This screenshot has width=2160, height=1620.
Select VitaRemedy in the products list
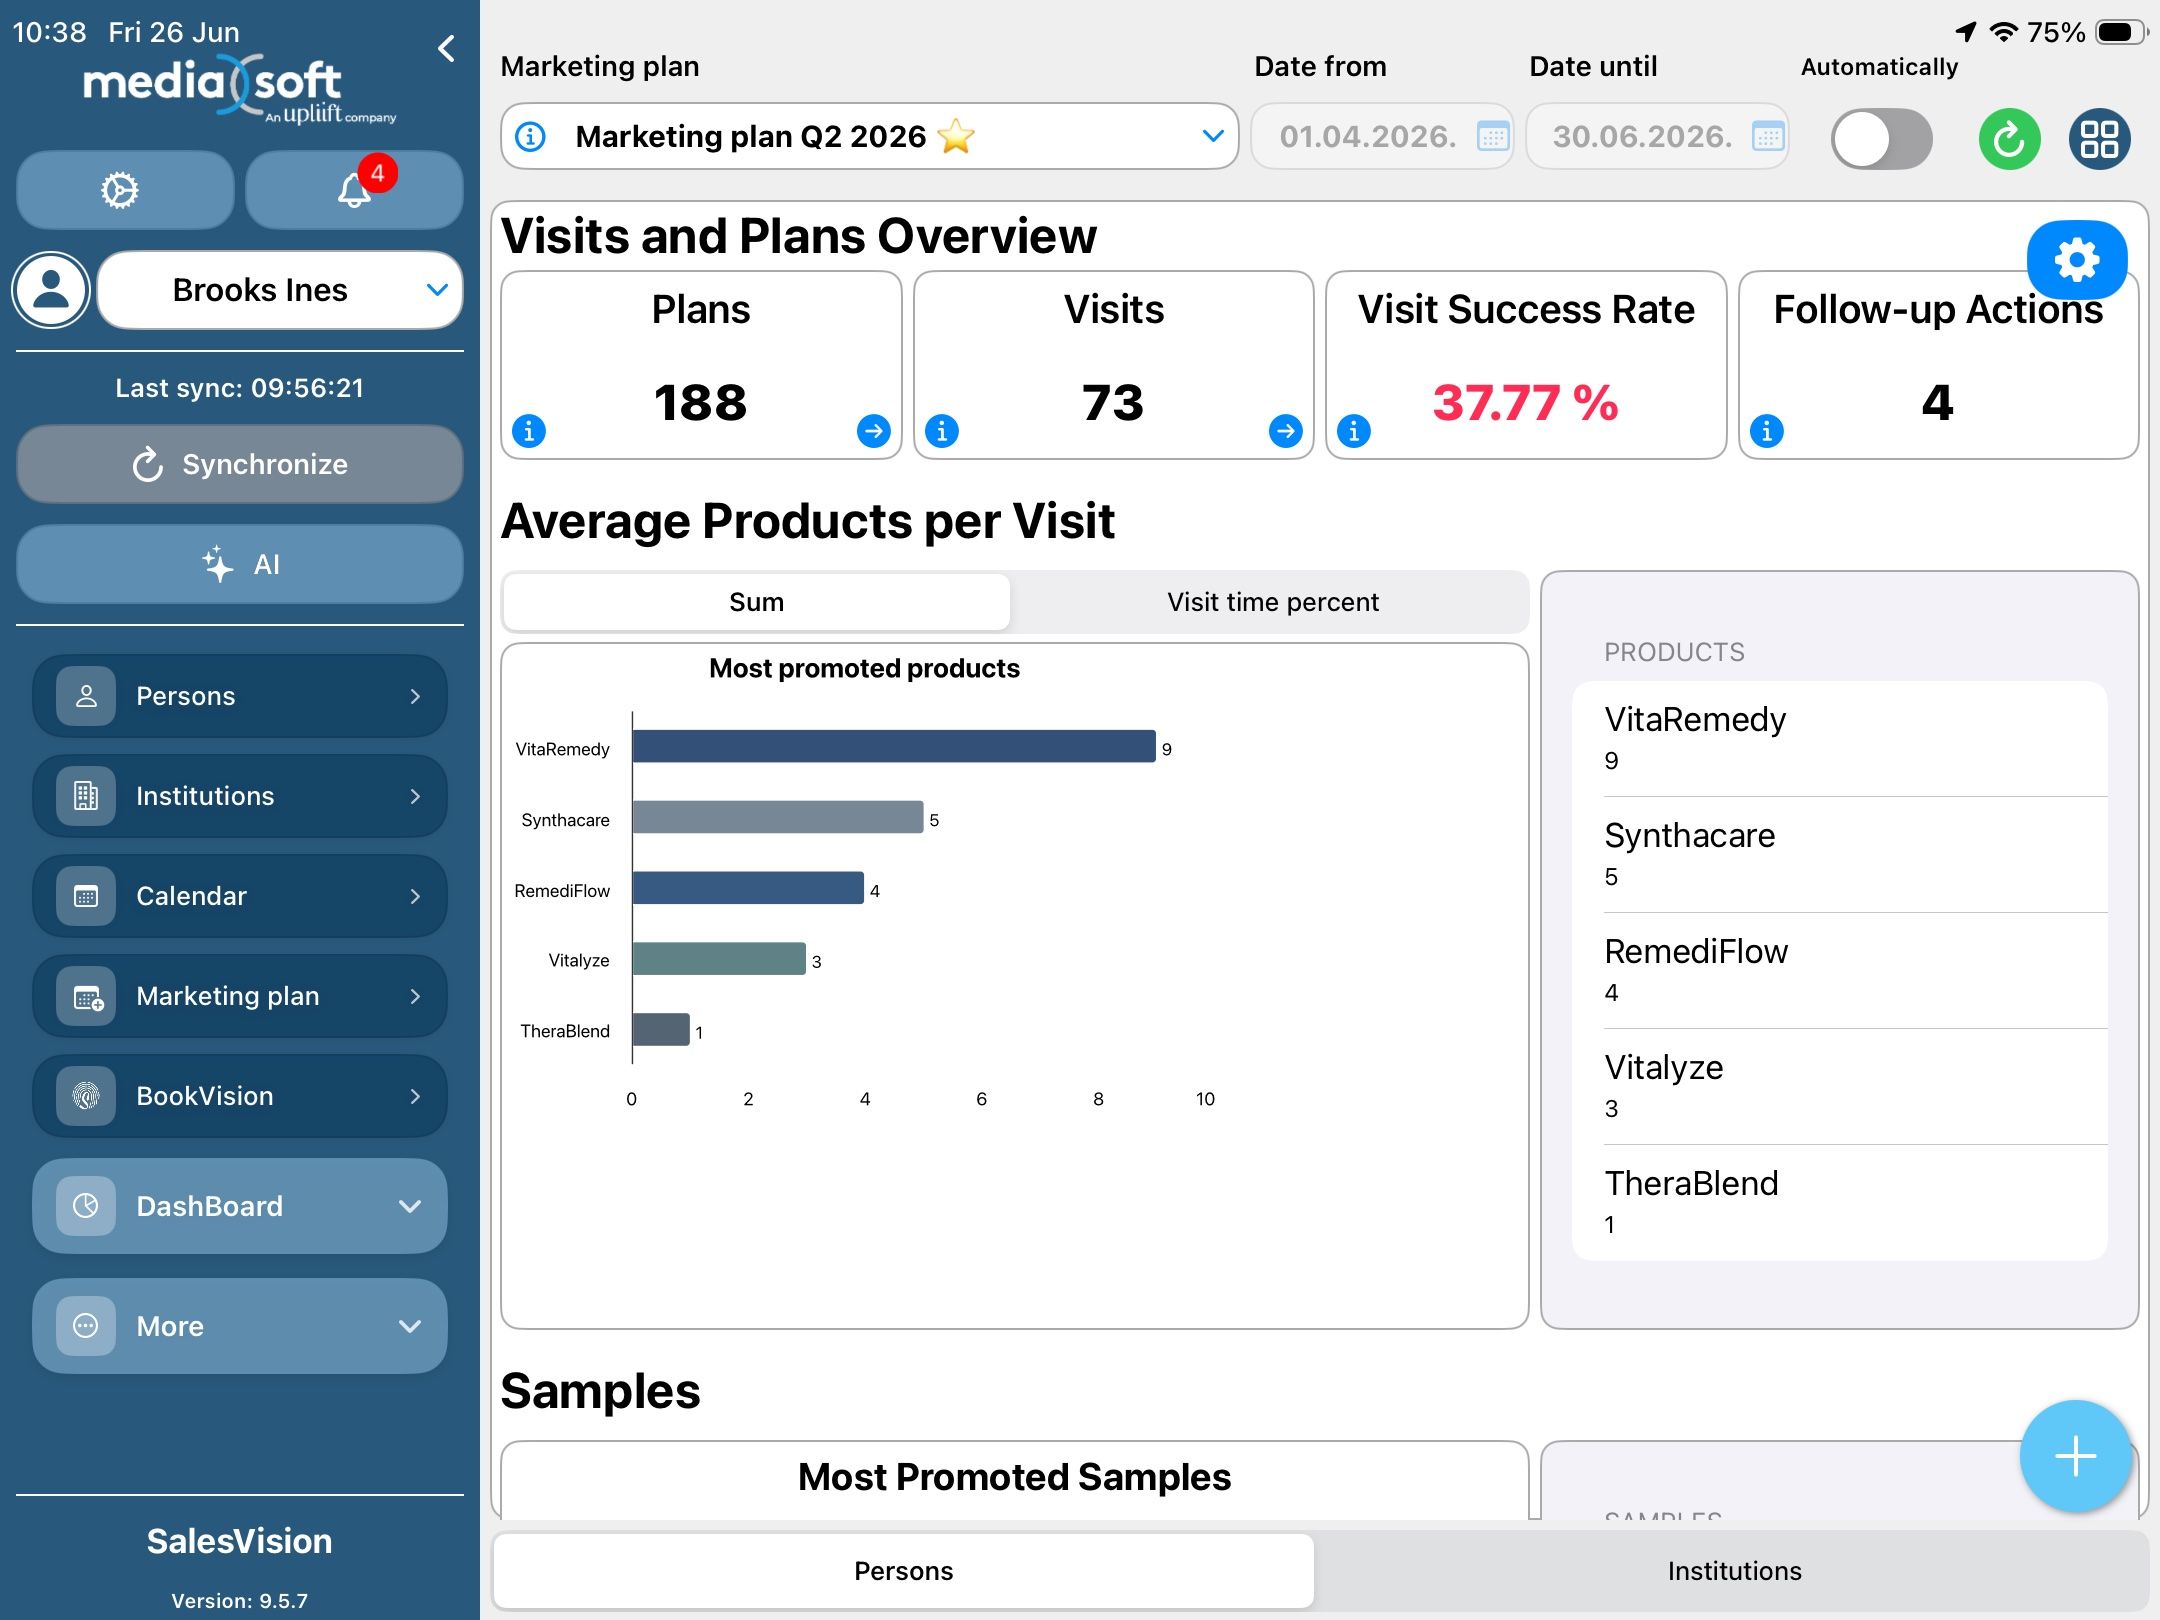click(1840, 739)
